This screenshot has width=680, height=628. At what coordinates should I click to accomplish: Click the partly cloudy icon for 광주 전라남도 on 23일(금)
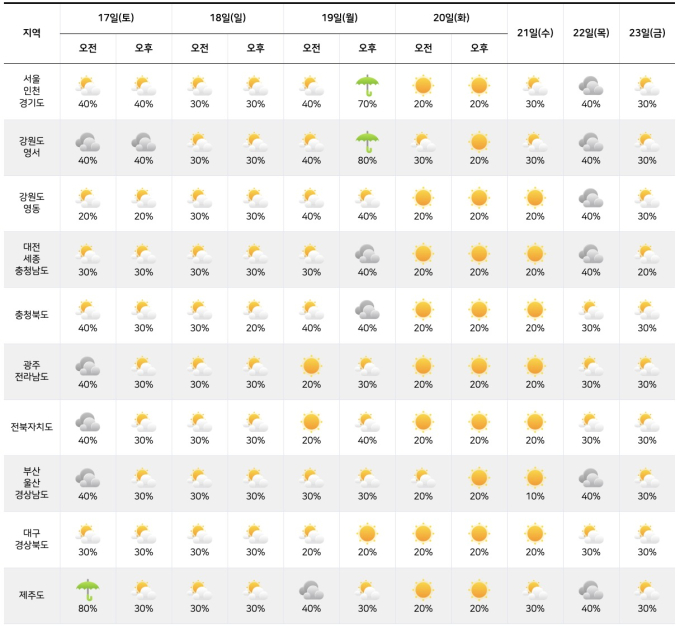[647, 366]
